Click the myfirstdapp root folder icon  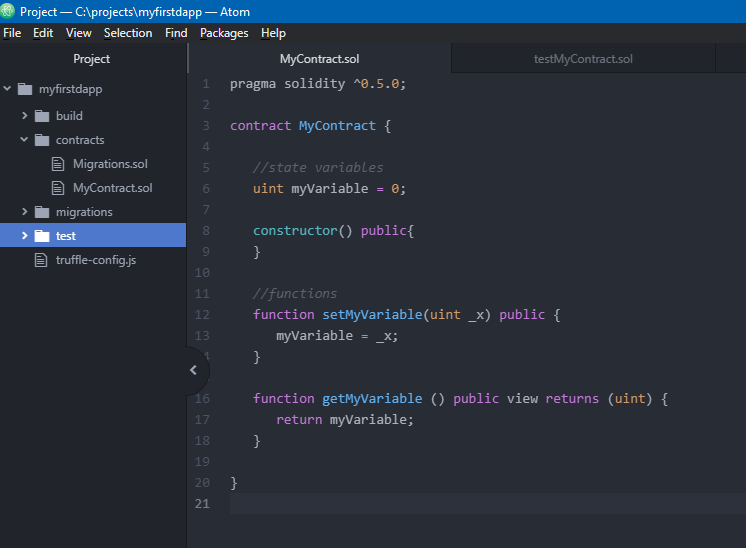[x=25, y=89]
